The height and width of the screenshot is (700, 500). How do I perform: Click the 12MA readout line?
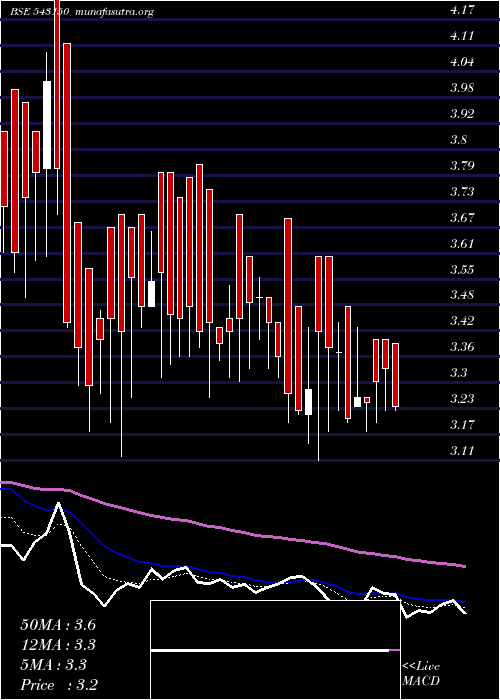pyautogui.click(x=58, y=645)
